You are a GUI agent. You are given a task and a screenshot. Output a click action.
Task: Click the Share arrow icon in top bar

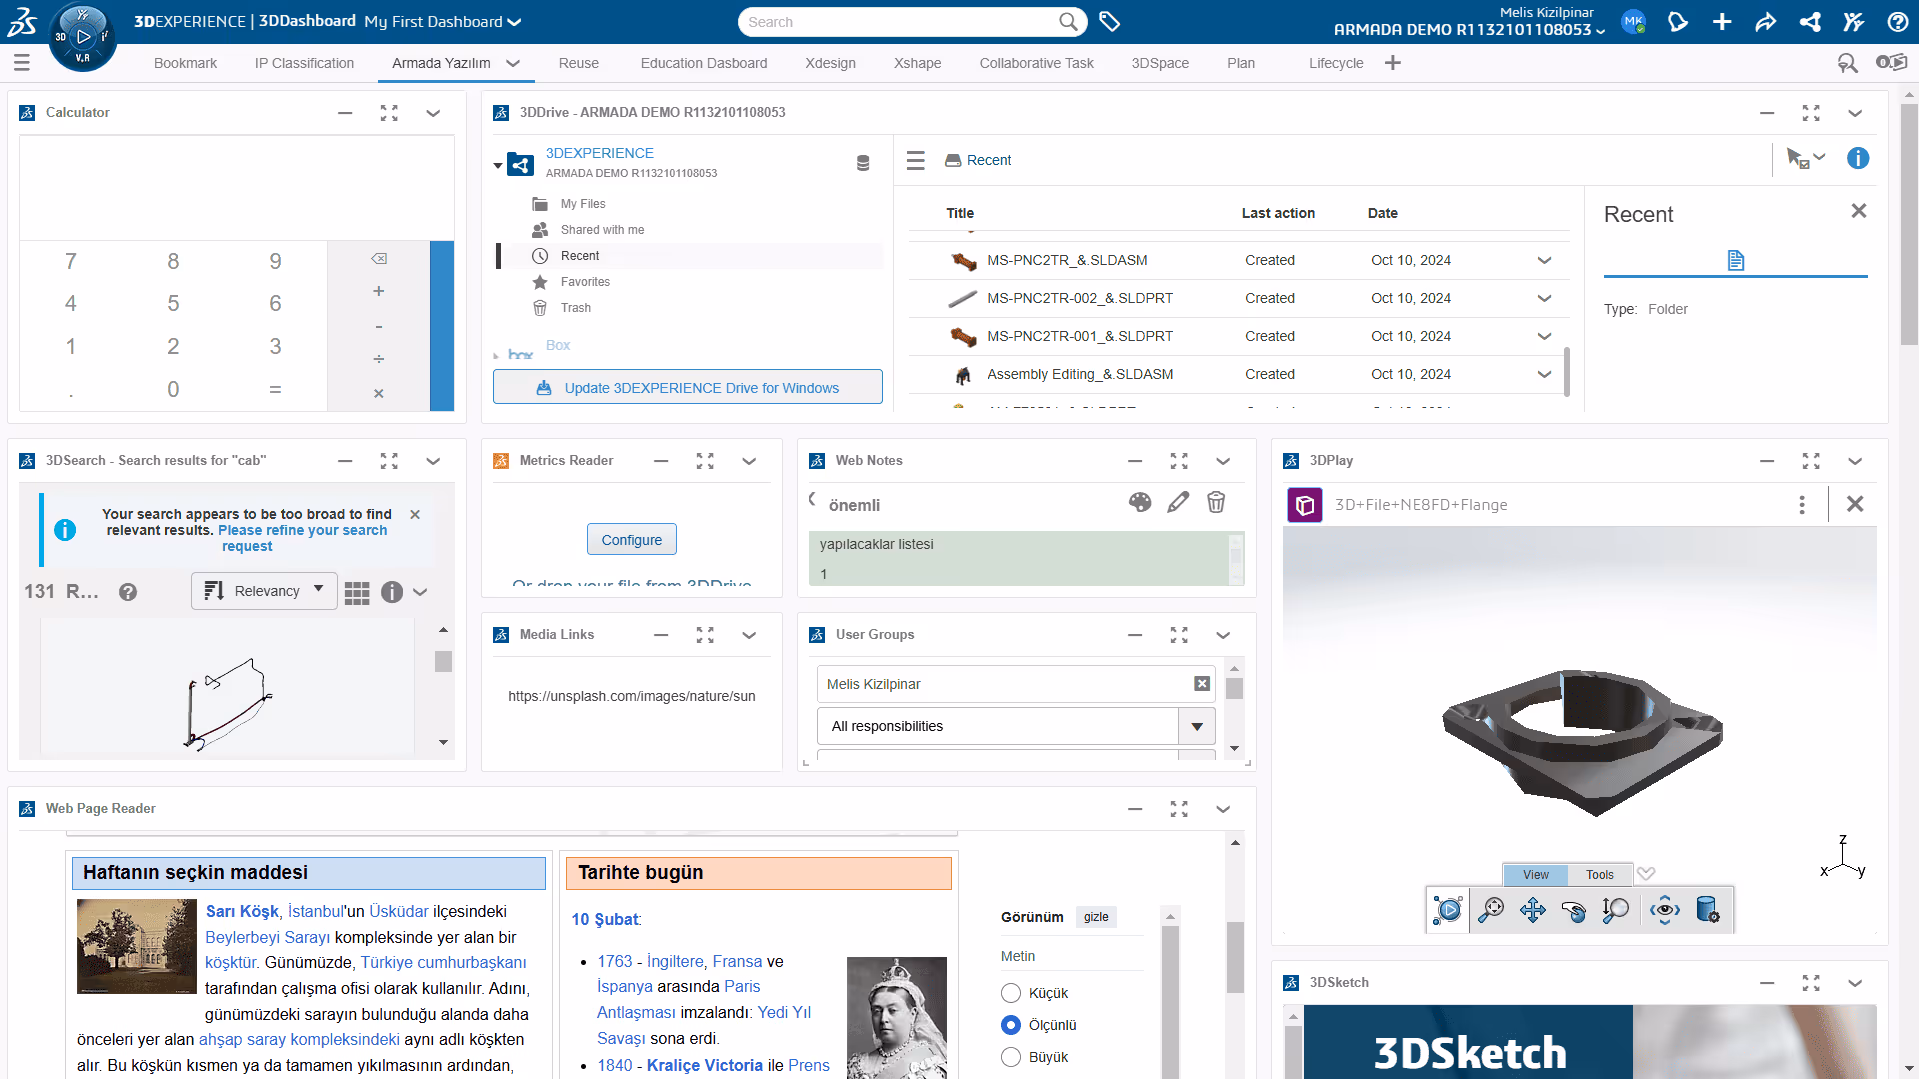[x=1766, y=21]
